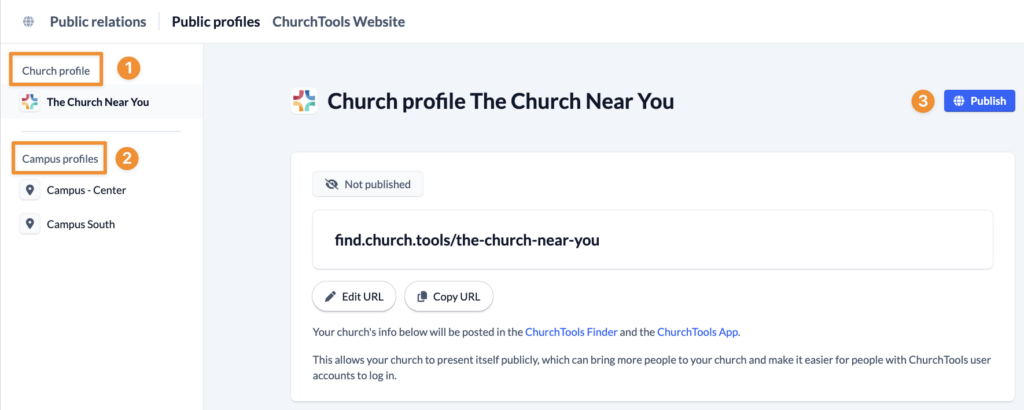This screenshot has width=1024, height=410.
Task: Click the globe icon in Publish button
Action: tap(959, 101)
